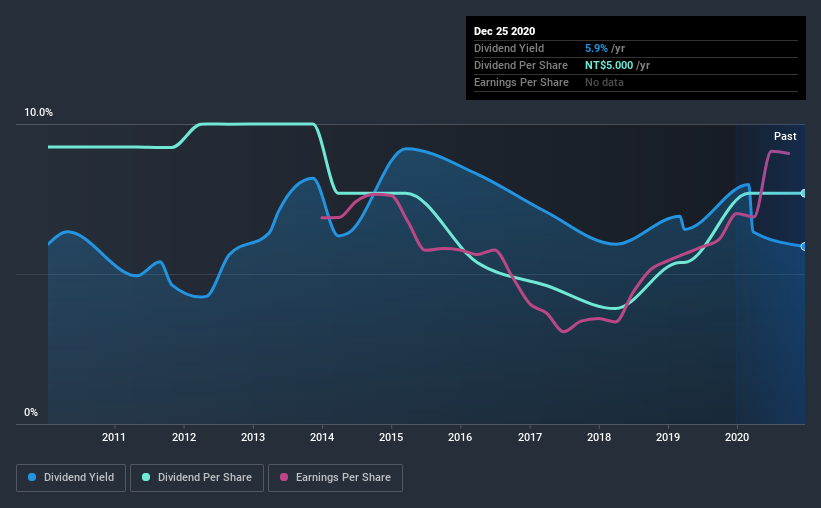Click the tooltip Dividend Per Share row label
This screenshot has width=821, height=508.
pyautogui.click(x=520, y=65)
